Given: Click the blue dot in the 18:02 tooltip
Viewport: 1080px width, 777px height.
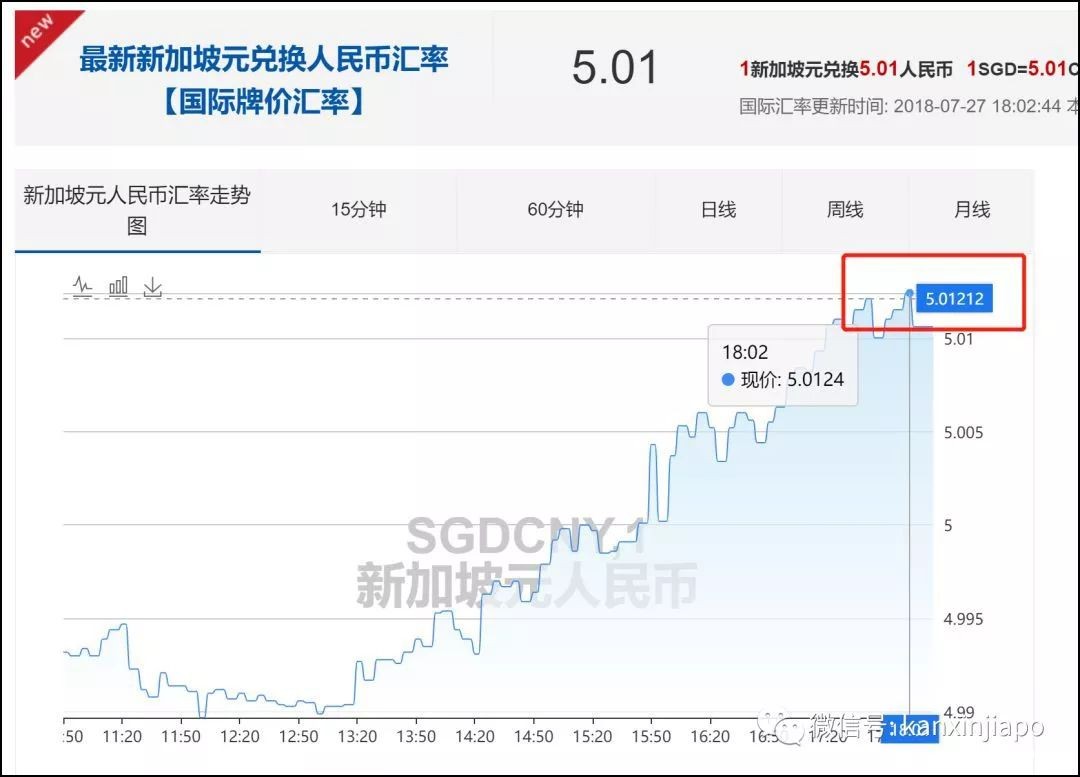Looking at the screenshot, I should coord(728,380).
